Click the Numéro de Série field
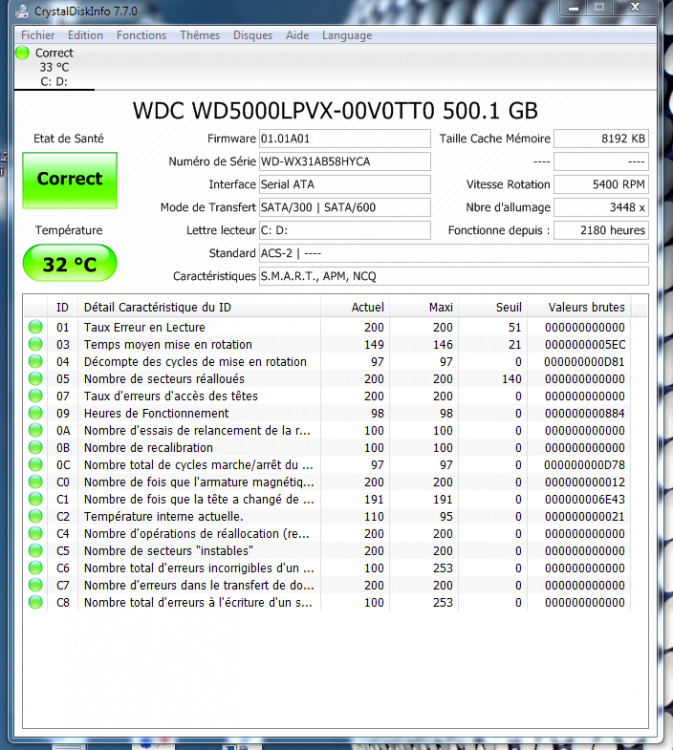Screen dimensions: 673x750 344,161
